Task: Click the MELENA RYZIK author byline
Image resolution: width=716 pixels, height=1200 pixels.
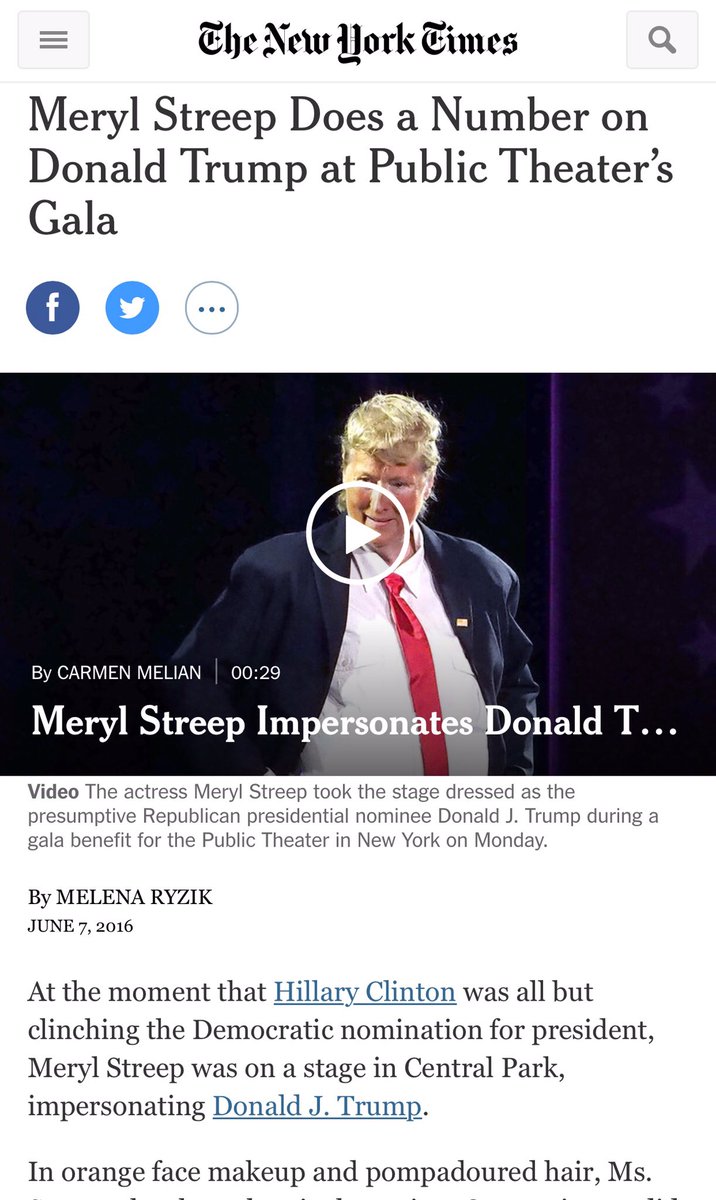Action: click(120, 898)
